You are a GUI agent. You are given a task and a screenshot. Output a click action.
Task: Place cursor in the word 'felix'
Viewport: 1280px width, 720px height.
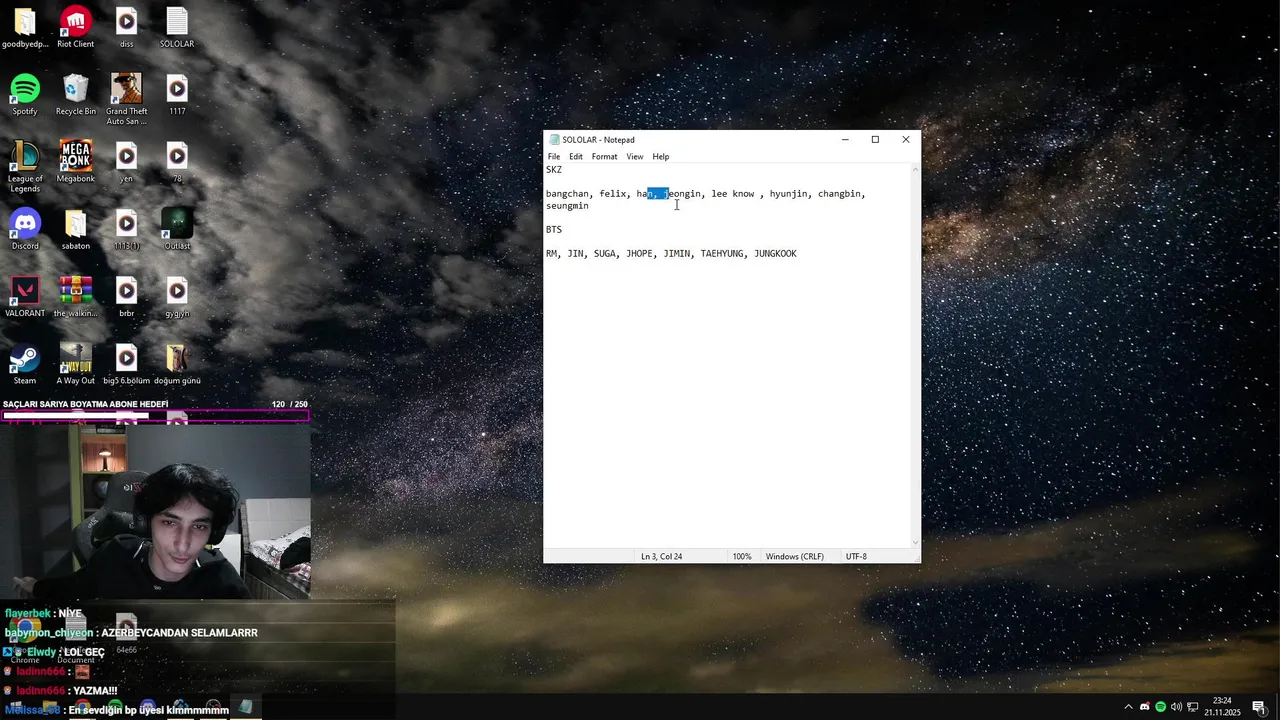point(613,194)
